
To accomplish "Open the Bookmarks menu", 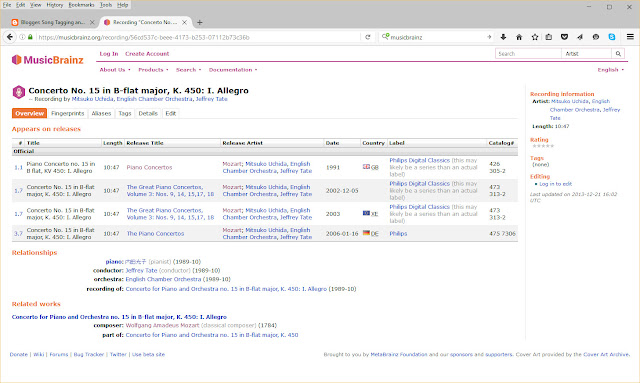I will 81,5.
